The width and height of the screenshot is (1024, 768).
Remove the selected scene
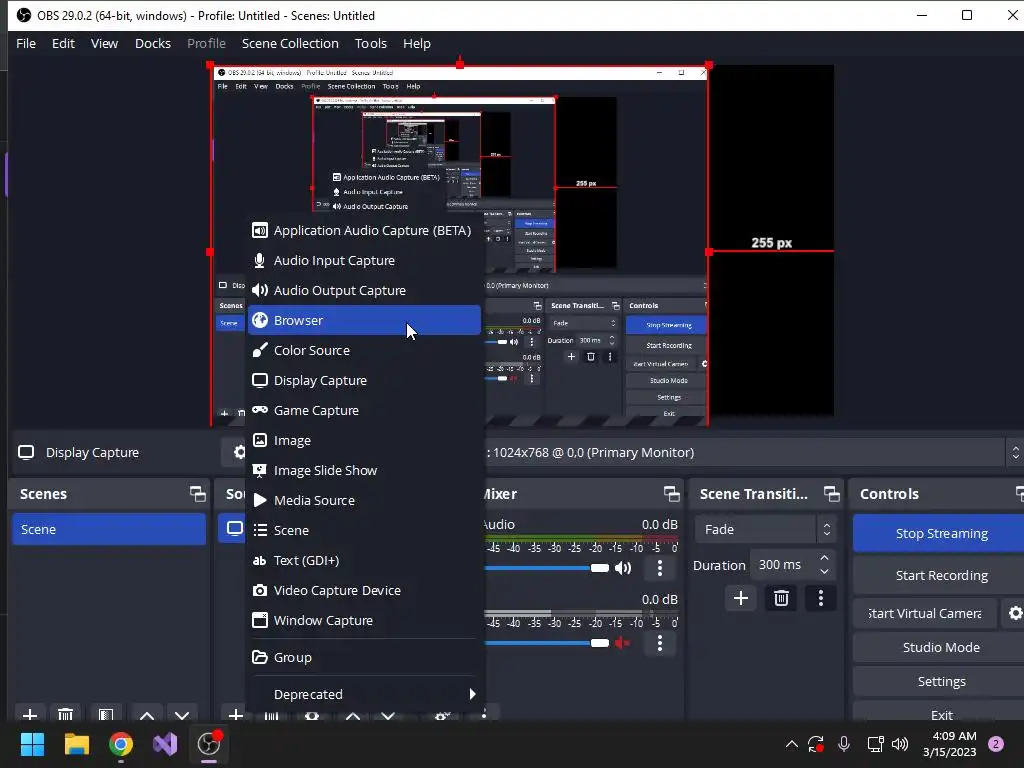(x=65, y=714)
